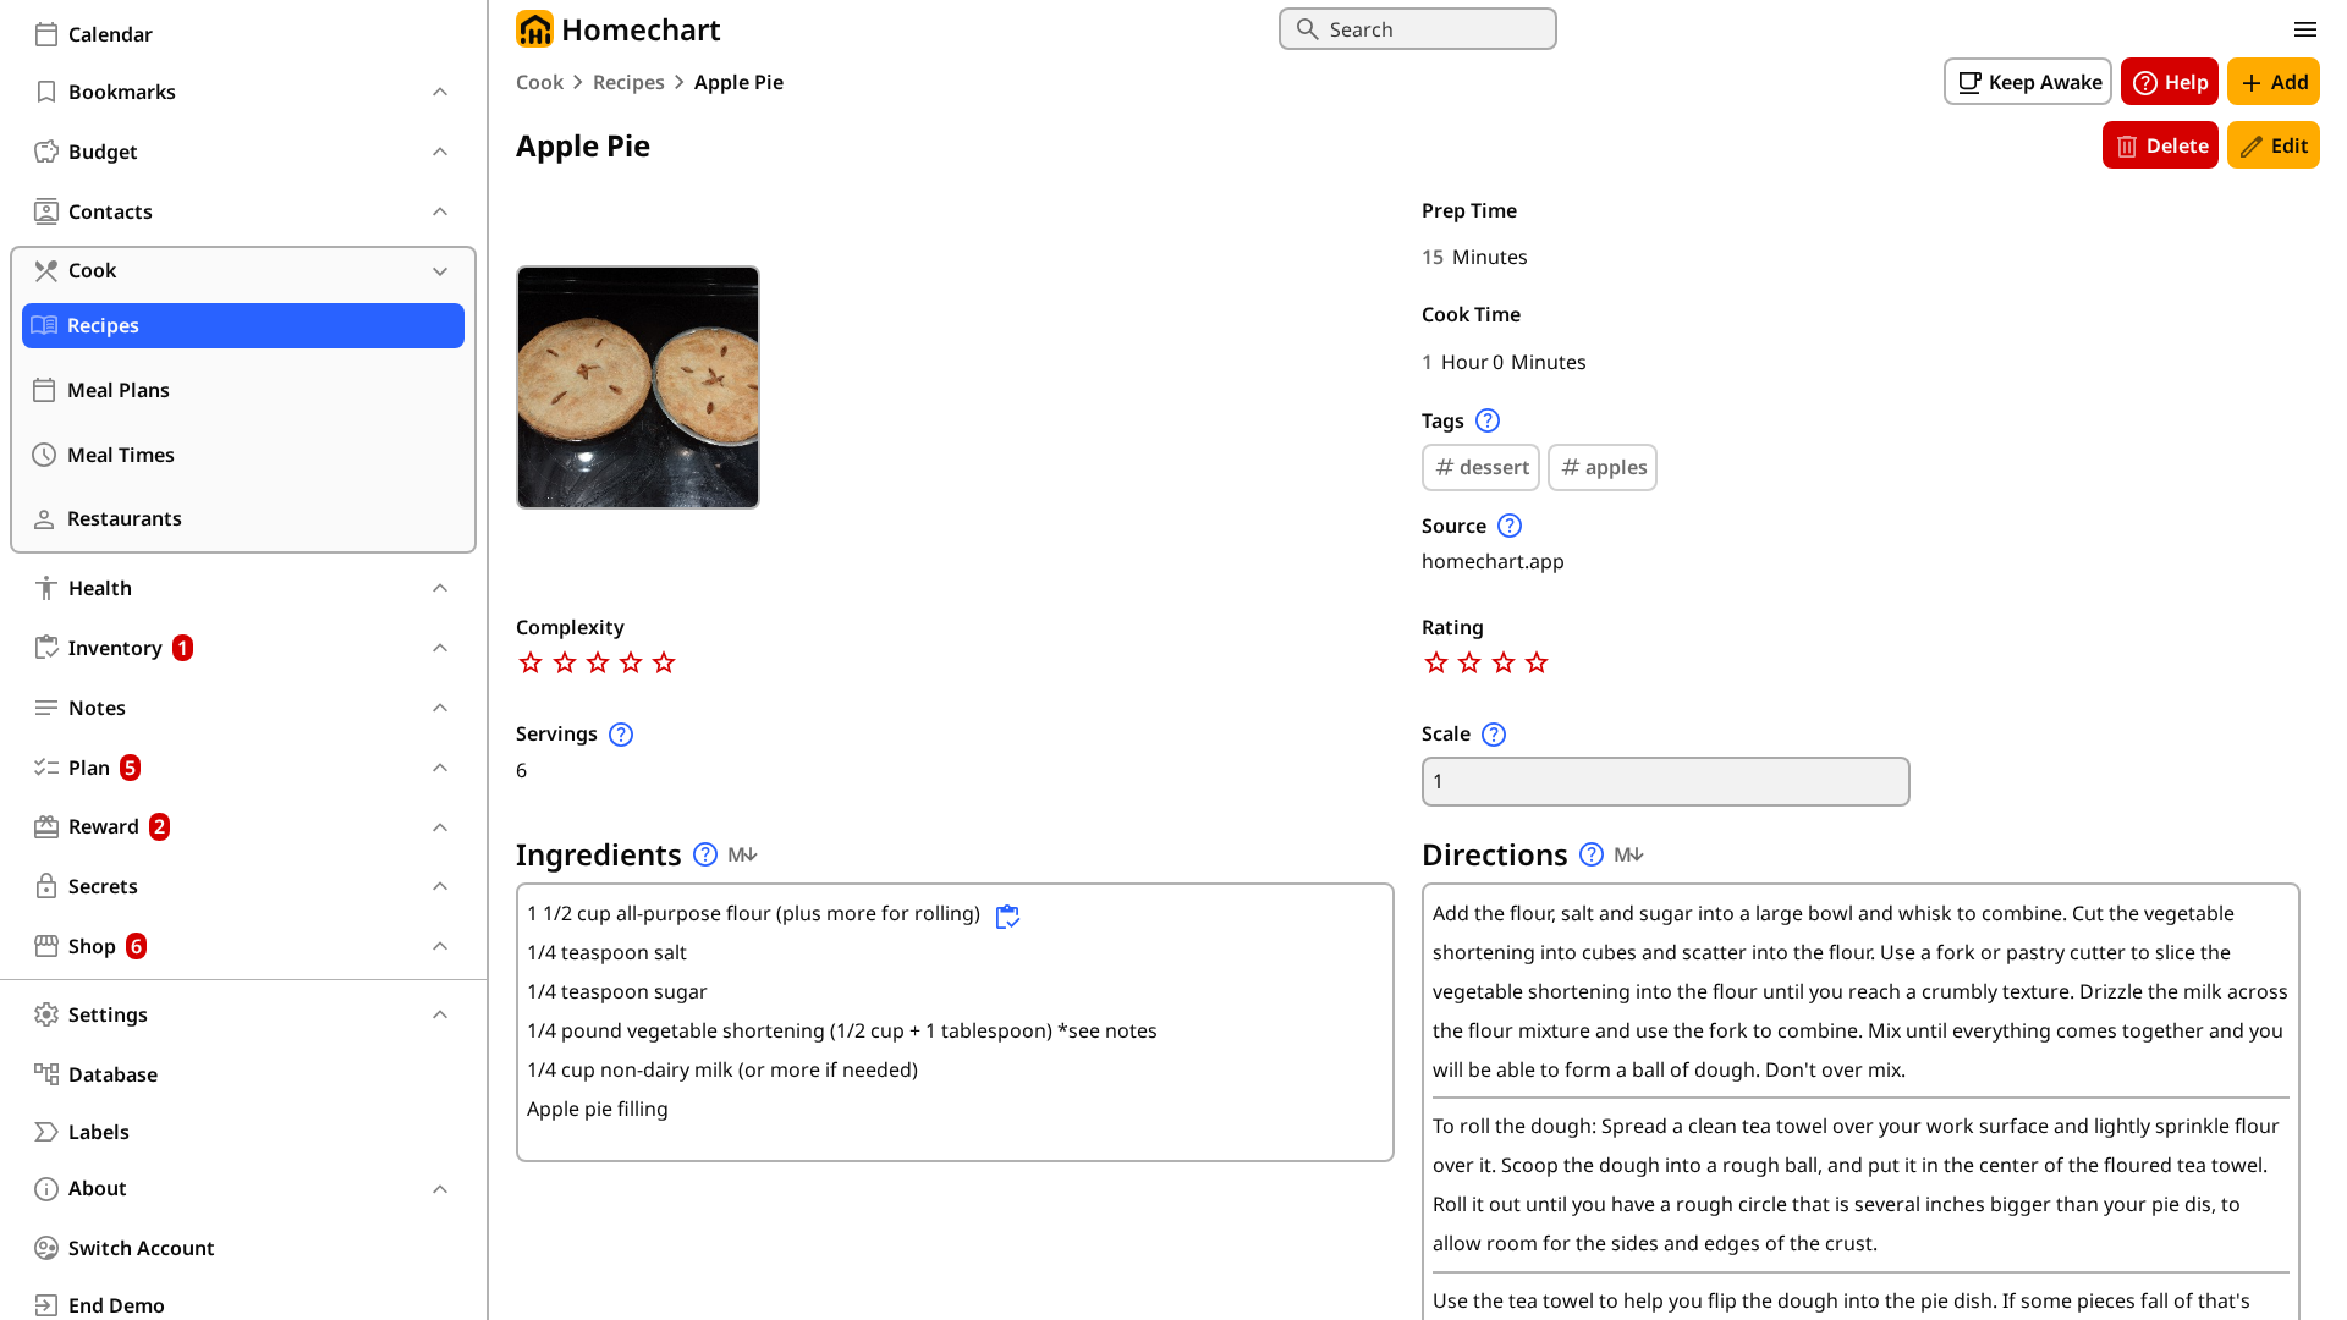Expand the Settings section
The height and width of the screenshot is (1320, 2347).
[x=440, y=1014]
